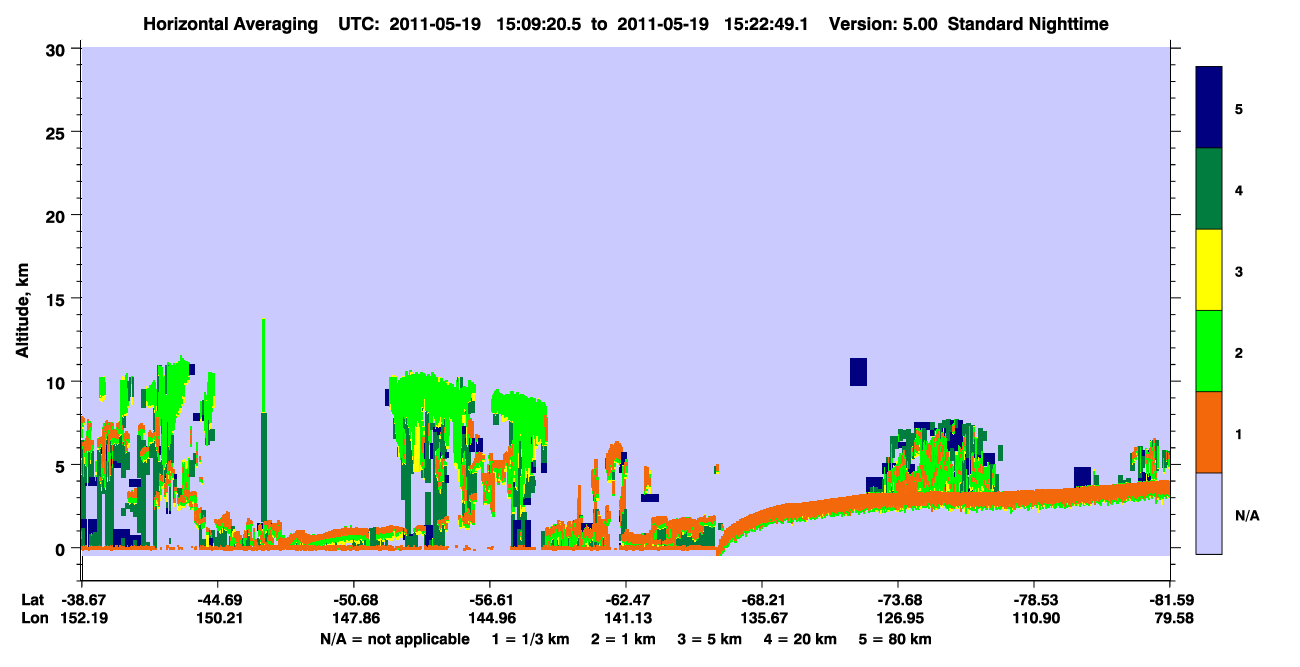The width and height of the screenshot is (1300, 667).
Task: Click the '5 = 80 km' legend text
Action: click(x=895, y=639)
